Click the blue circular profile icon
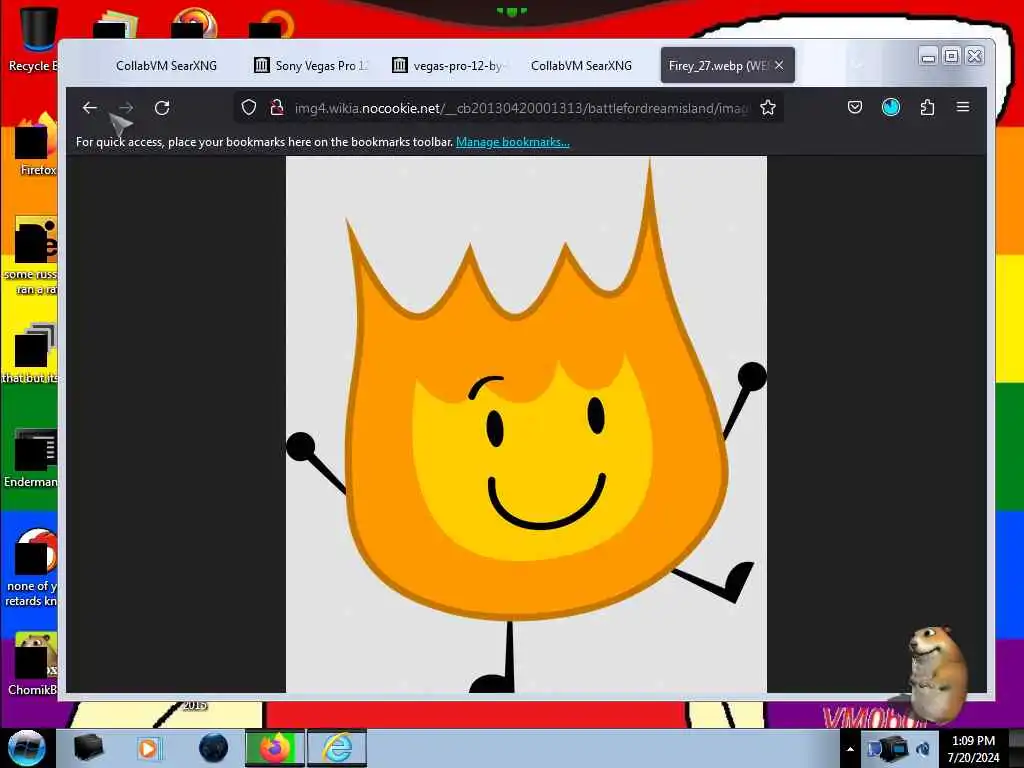 [891, 107]
